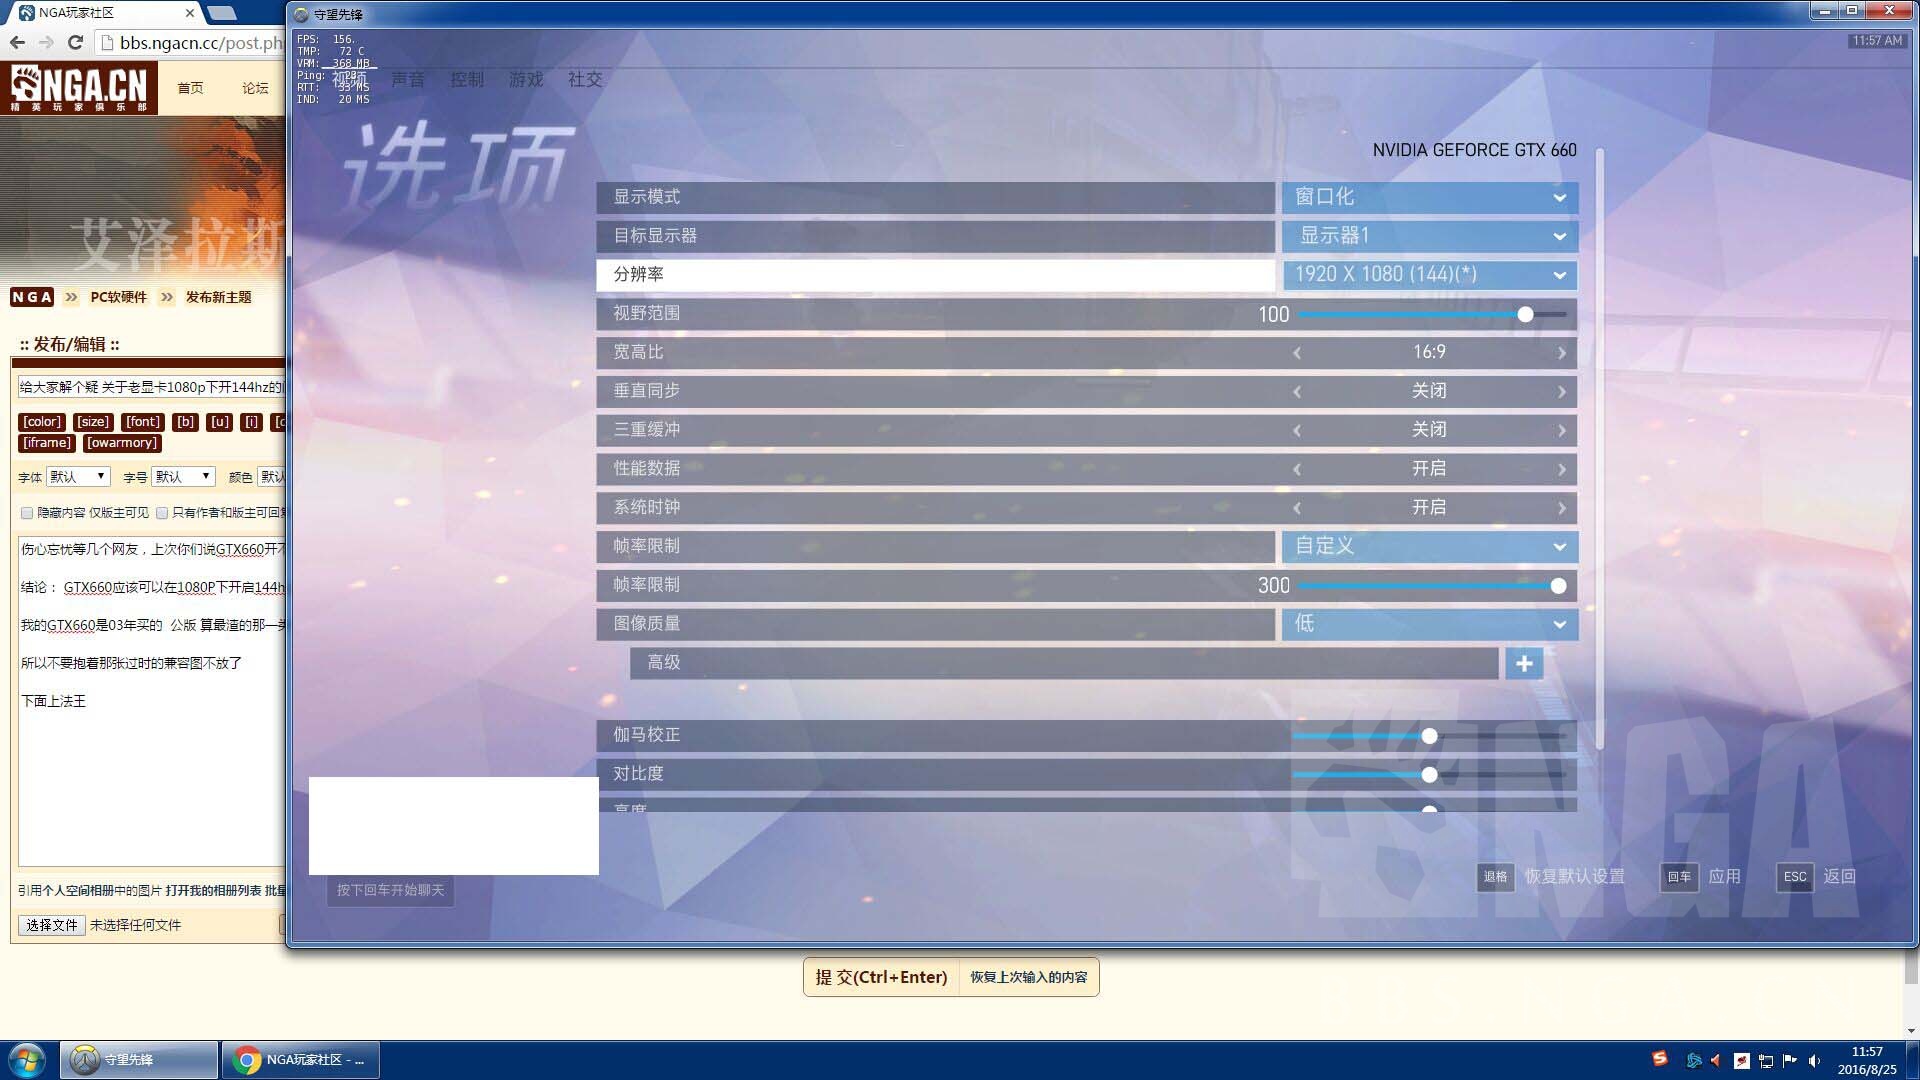Click the browser forward arrow
This screenshot has height=1080, width=1920.
pos(46,42)
